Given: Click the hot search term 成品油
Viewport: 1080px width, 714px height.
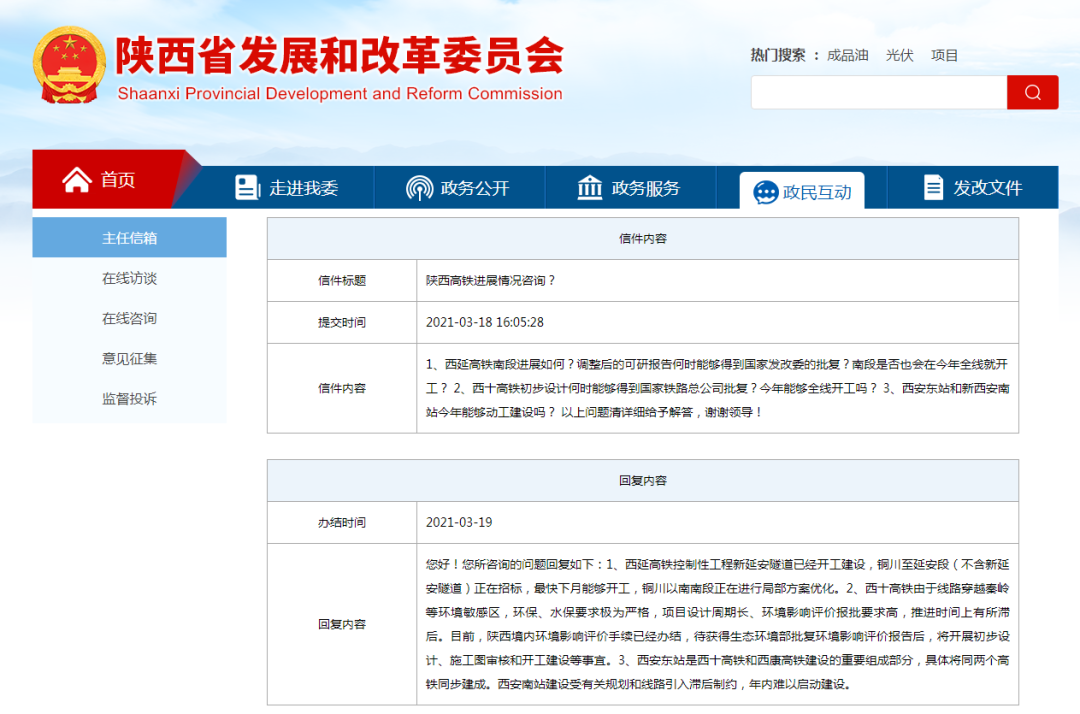Looking at the screenshot, I should [x=847, y=56].
